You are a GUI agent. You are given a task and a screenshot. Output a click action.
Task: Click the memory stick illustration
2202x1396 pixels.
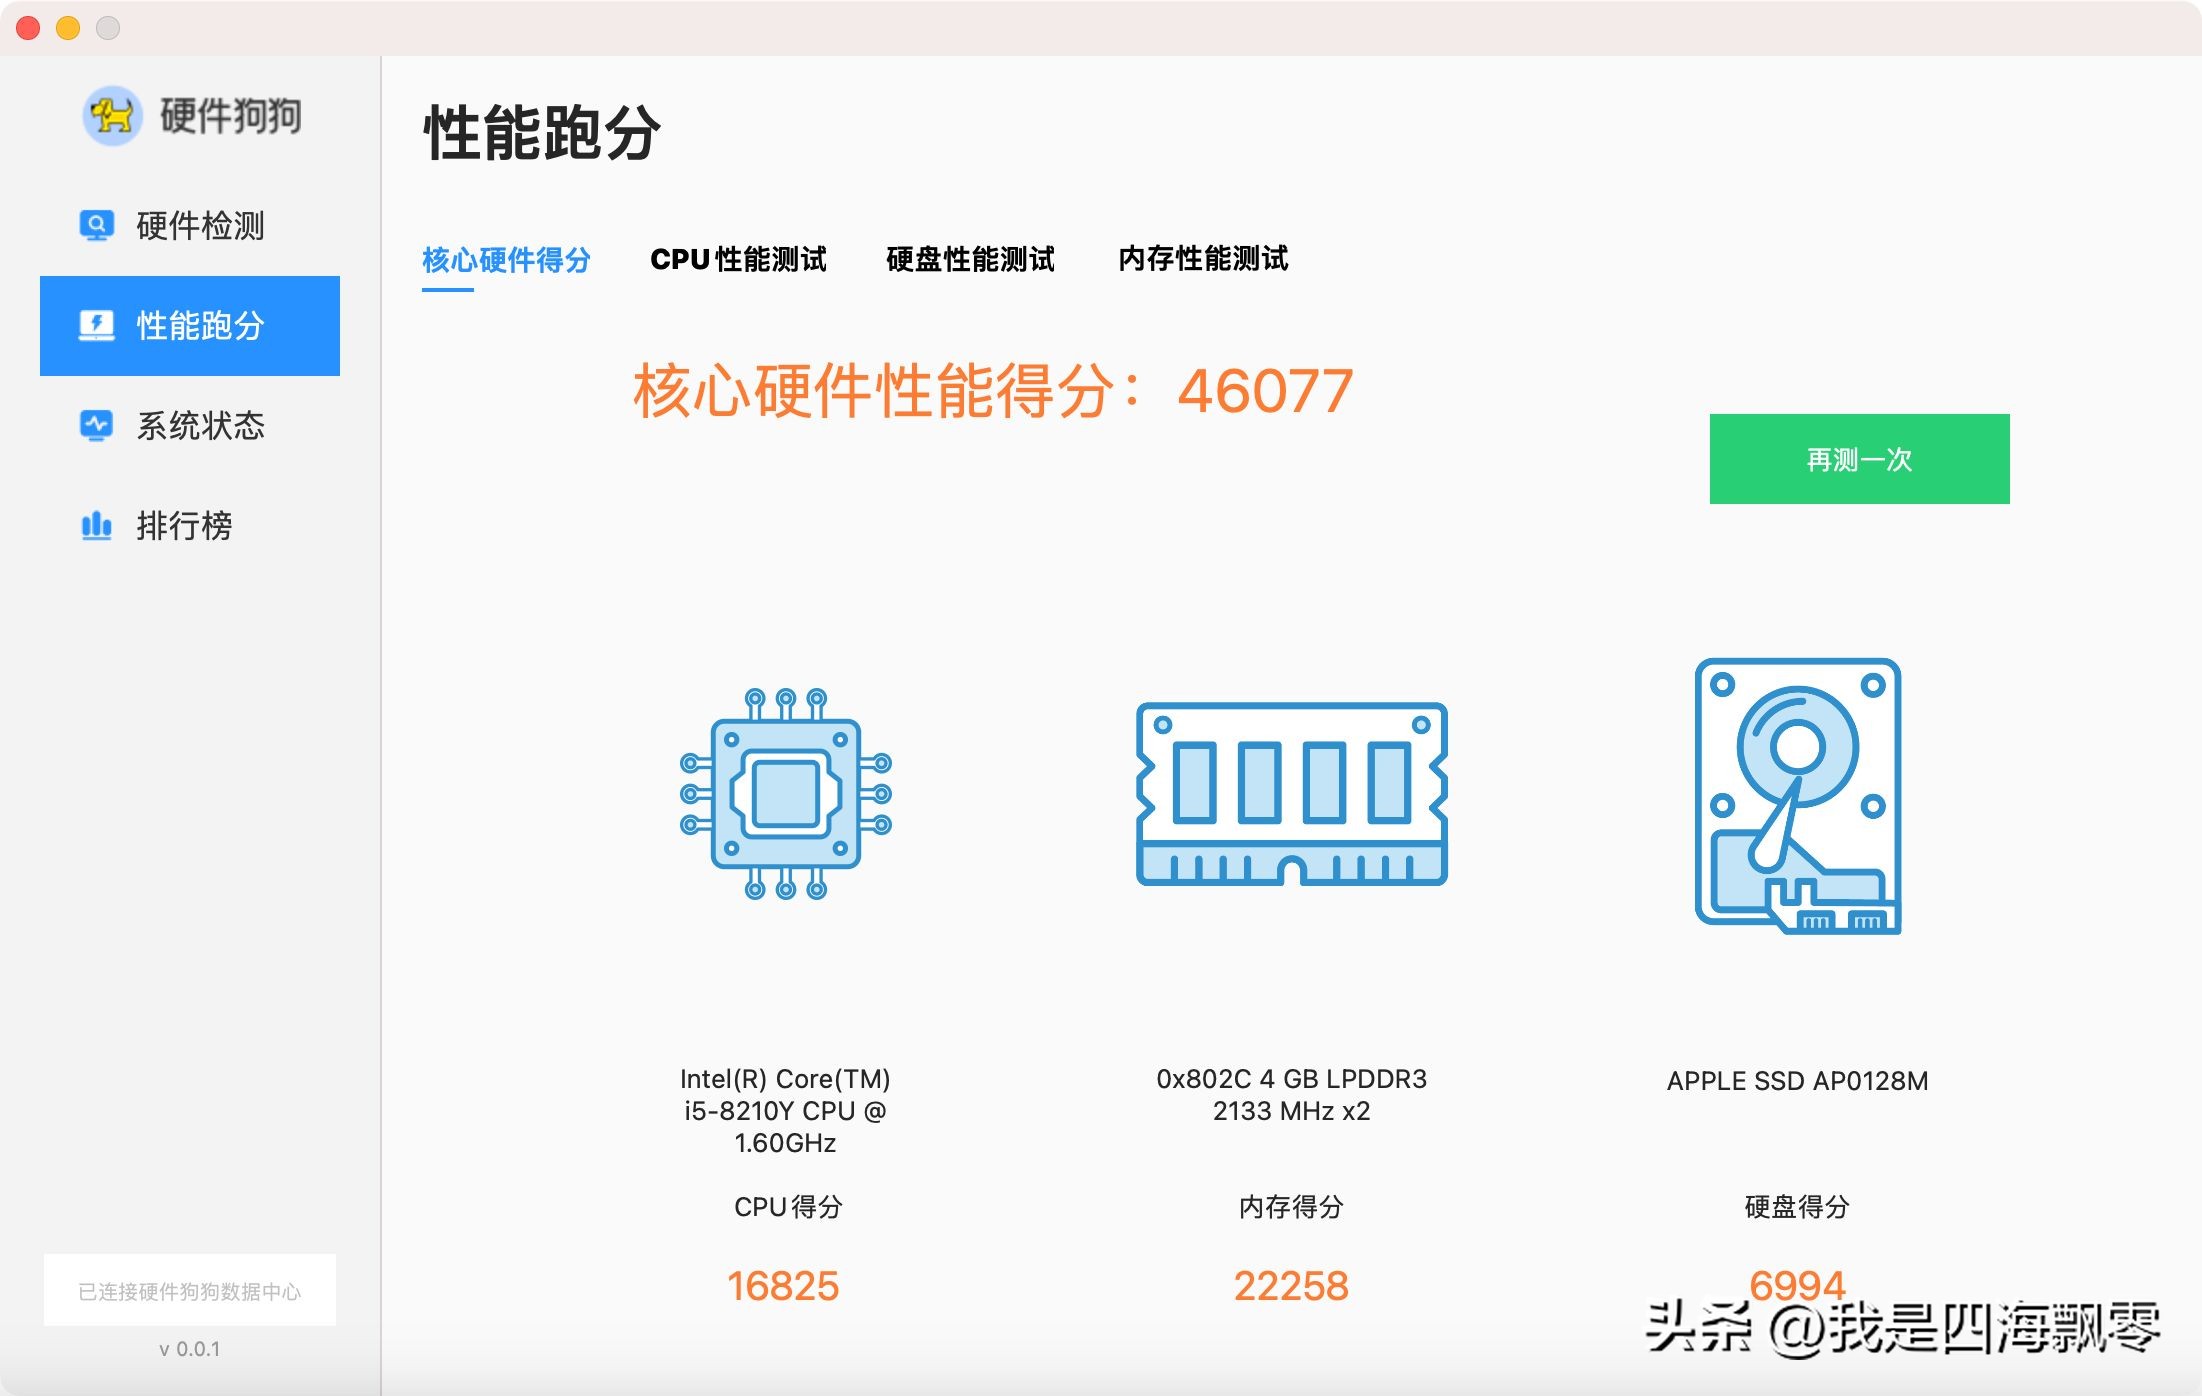1292,795
